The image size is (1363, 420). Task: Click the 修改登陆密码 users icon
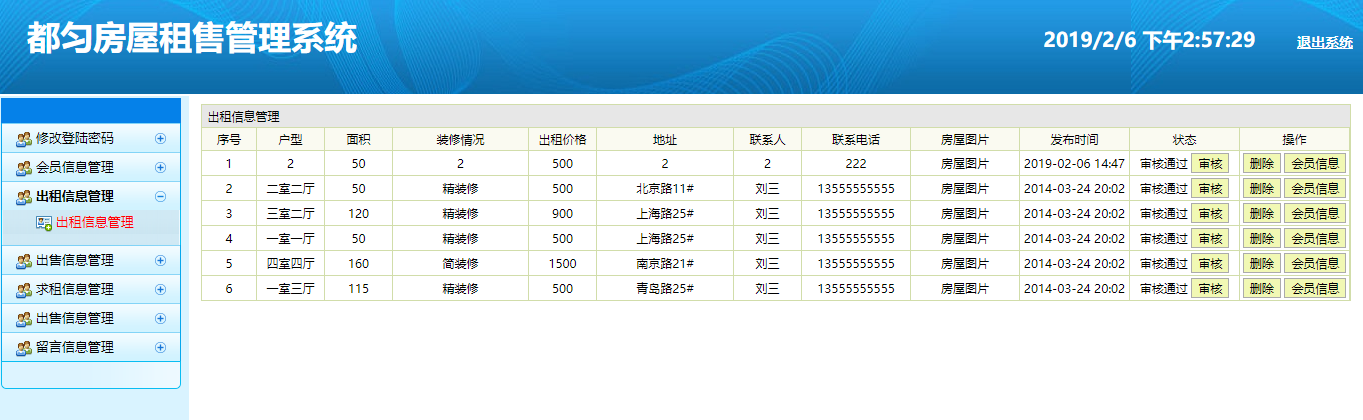tap(24, 139)
